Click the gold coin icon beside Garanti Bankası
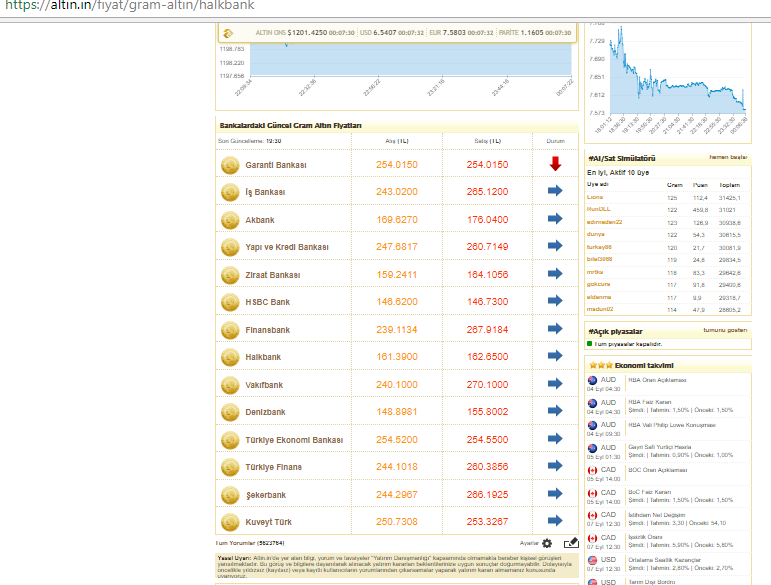 229,165
